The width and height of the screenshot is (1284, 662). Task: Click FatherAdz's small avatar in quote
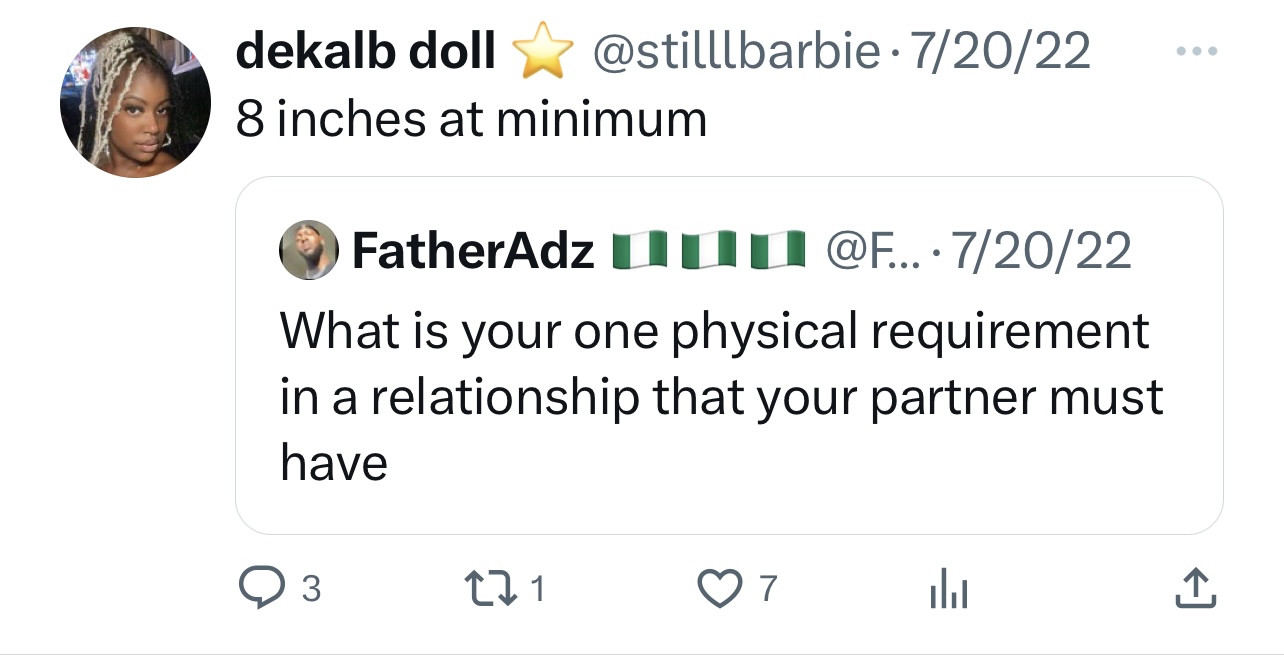click(x=307, y=250)
